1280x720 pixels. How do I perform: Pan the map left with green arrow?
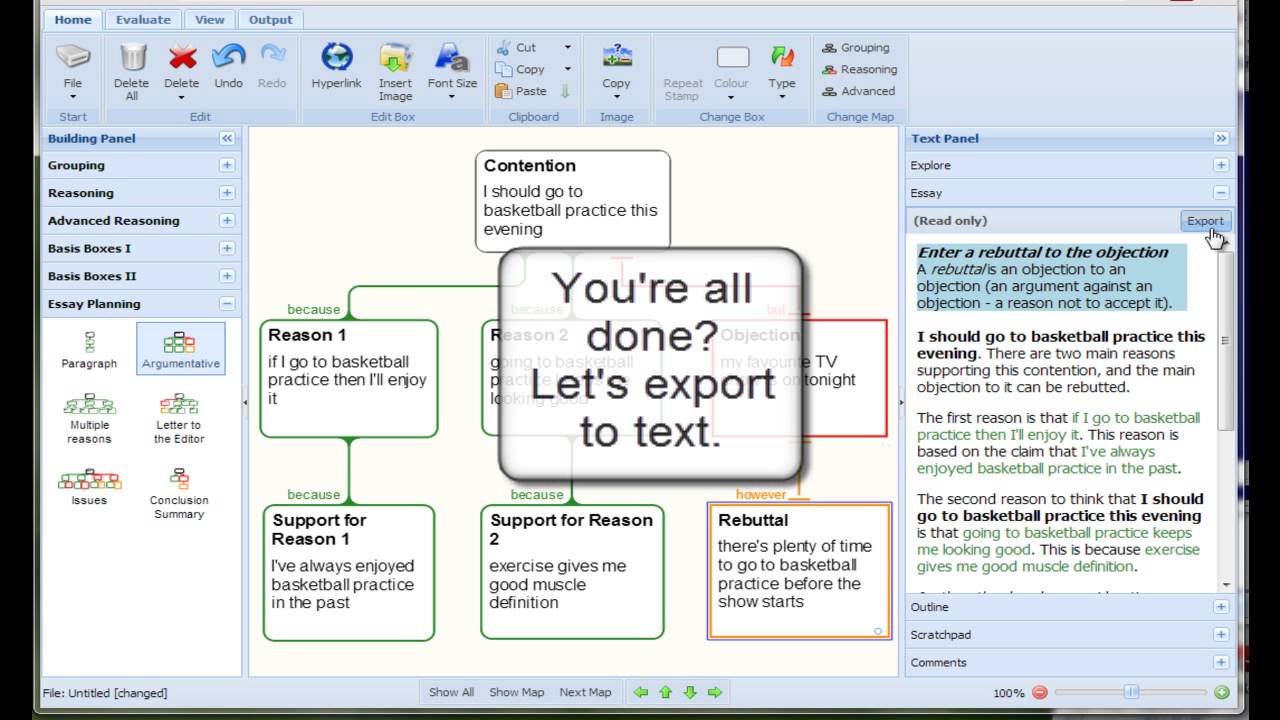(641, 692)
